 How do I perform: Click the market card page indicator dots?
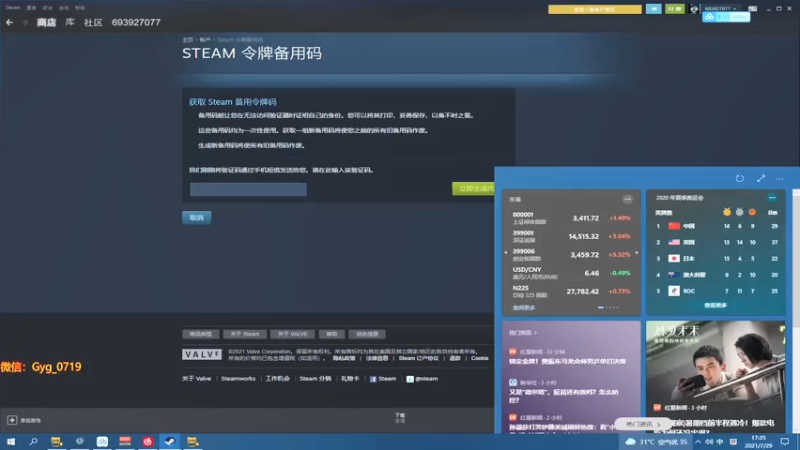click(x=608, y=308)
